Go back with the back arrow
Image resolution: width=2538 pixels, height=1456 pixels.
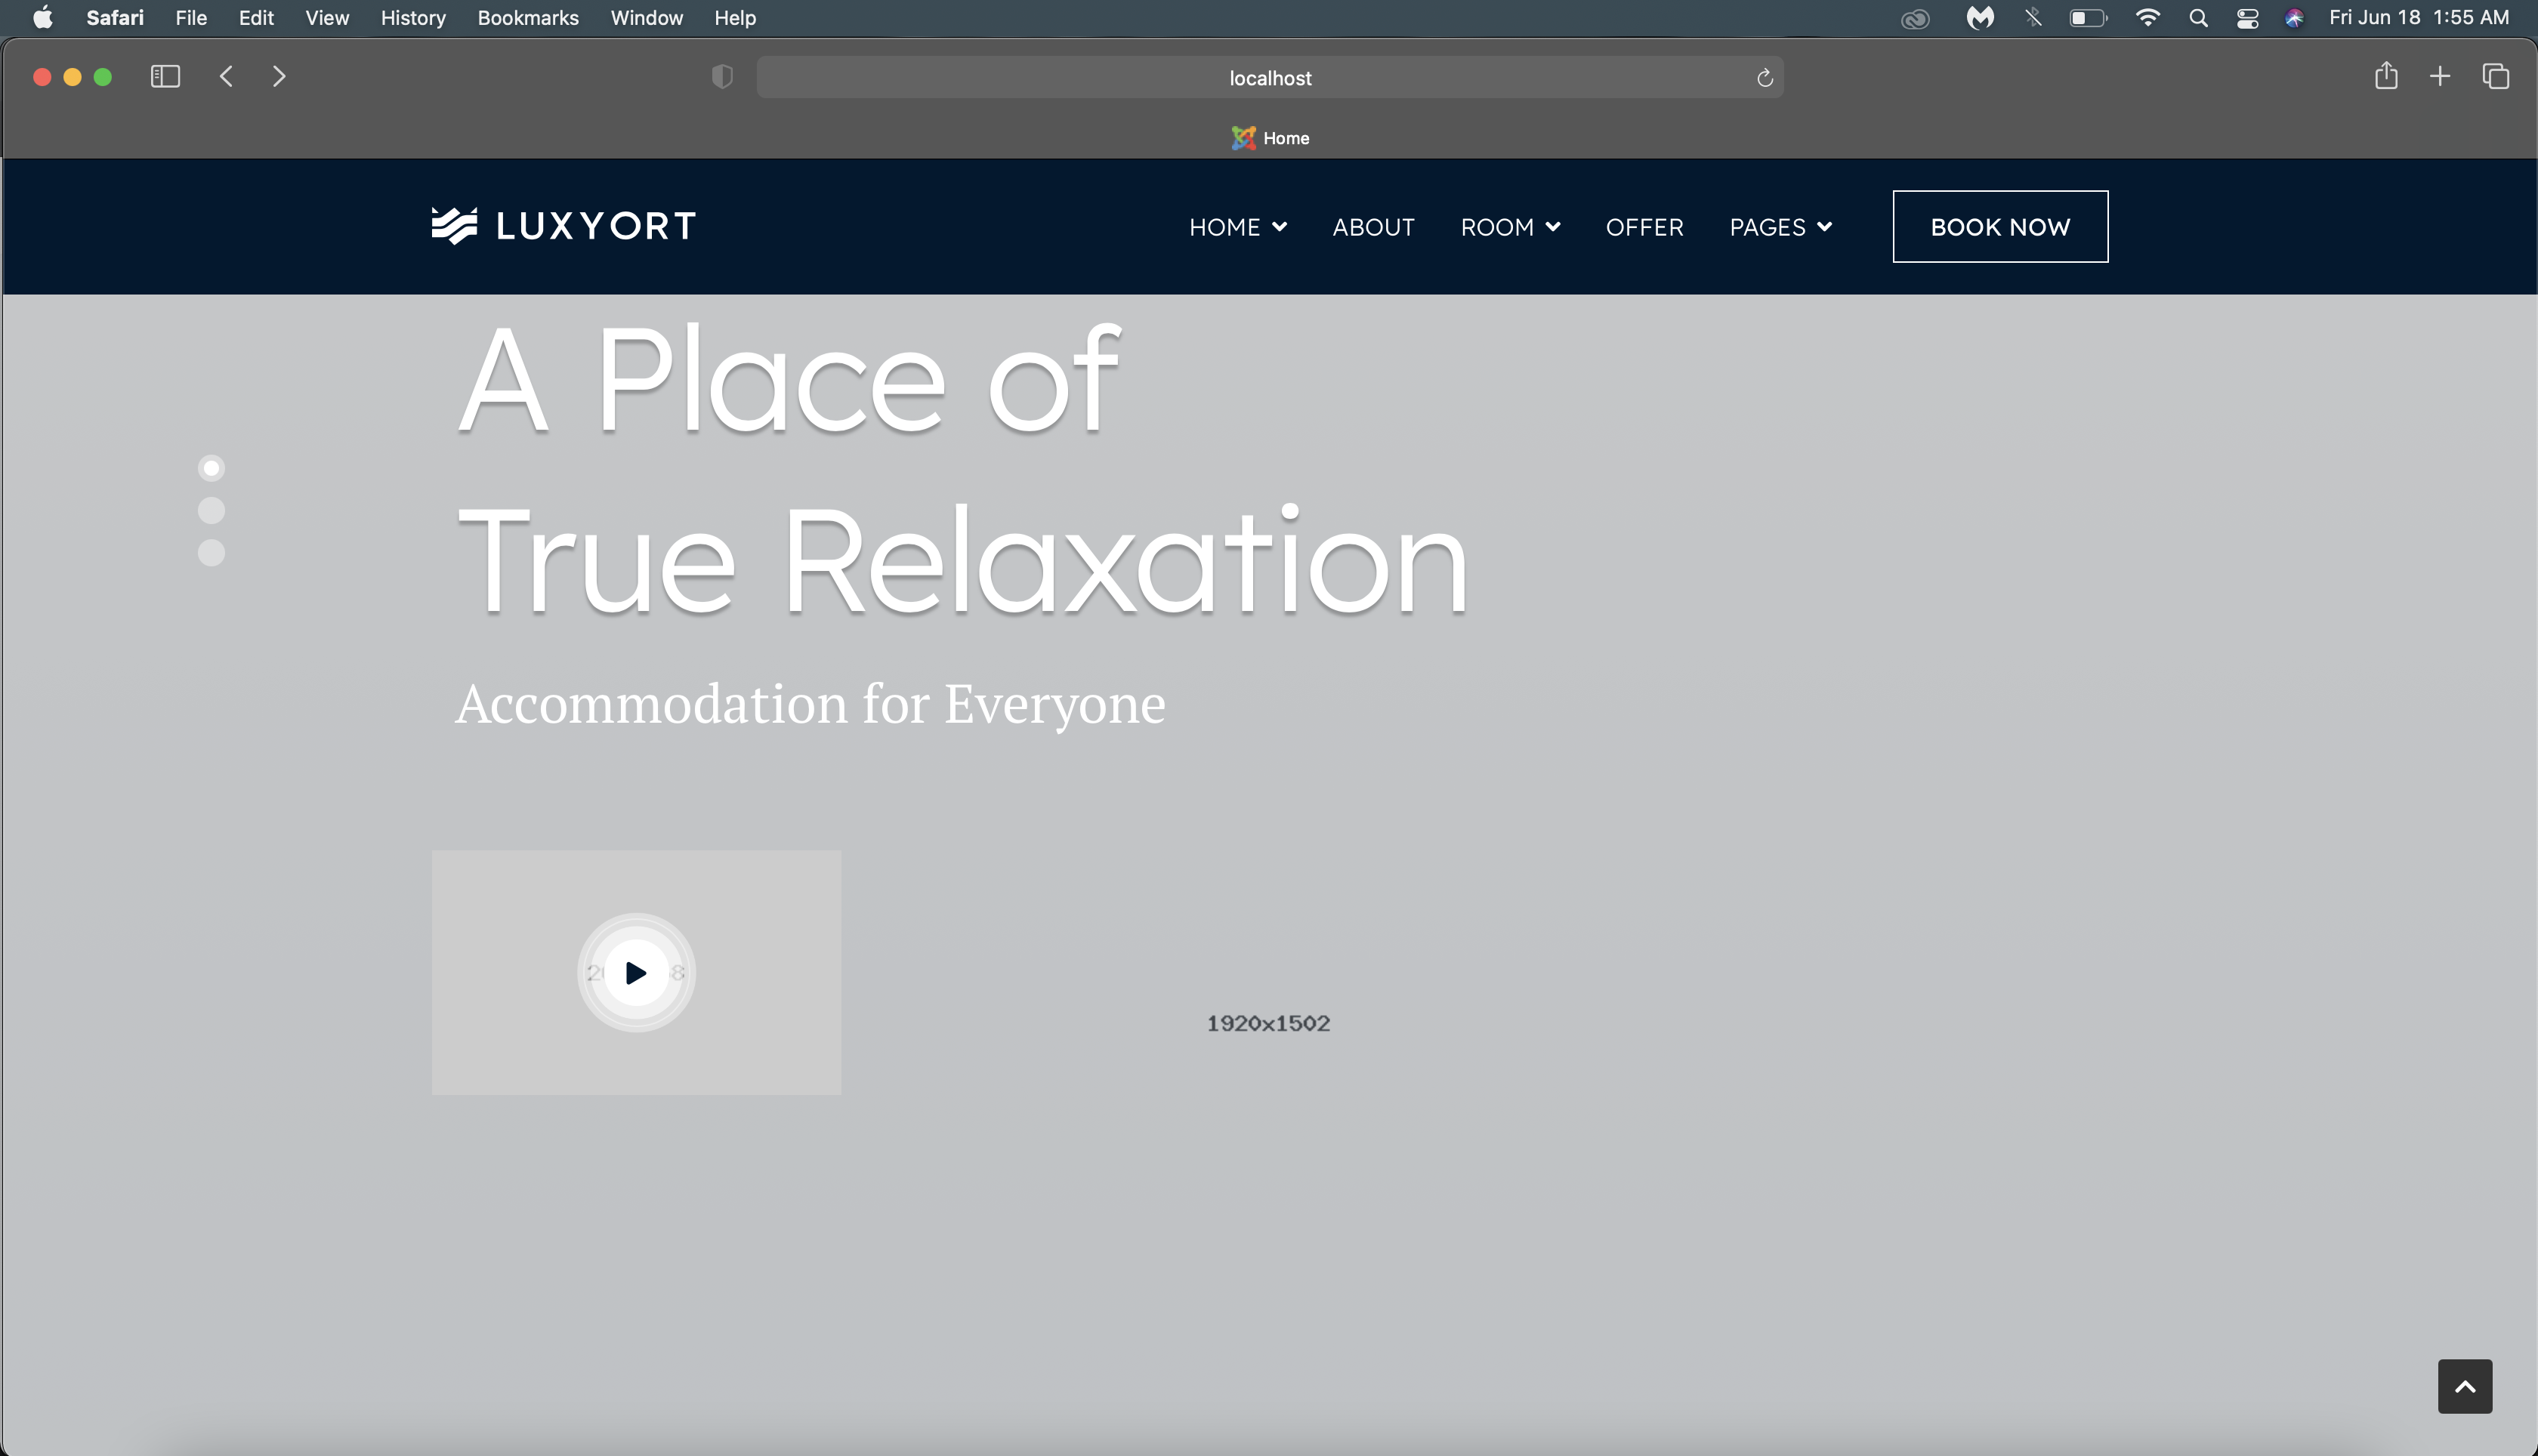coord(227,77)
